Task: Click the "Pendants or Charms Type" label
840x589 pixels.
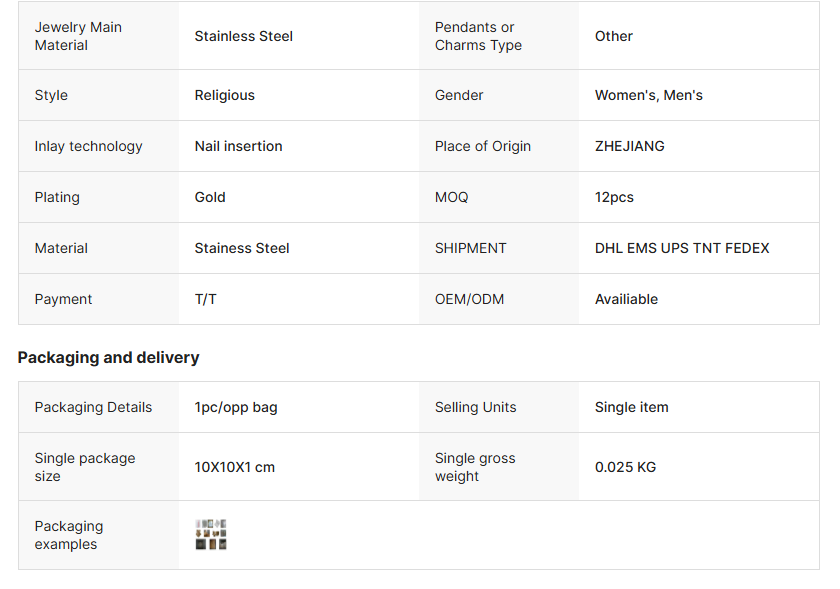Action: (478, 36)
